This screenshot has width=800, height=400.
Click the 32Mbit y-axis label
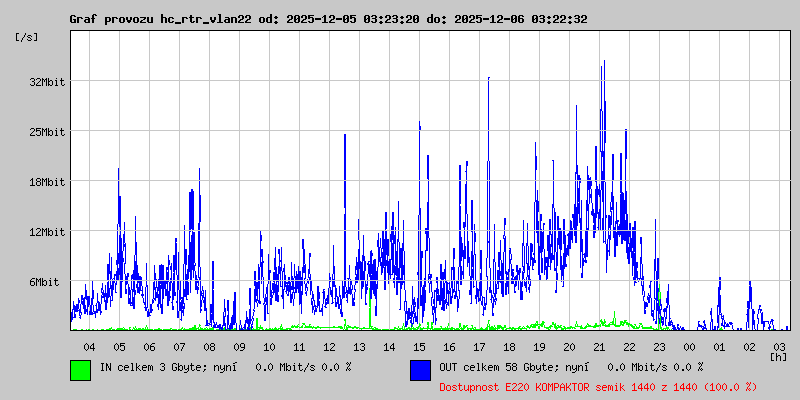point(47,82)
